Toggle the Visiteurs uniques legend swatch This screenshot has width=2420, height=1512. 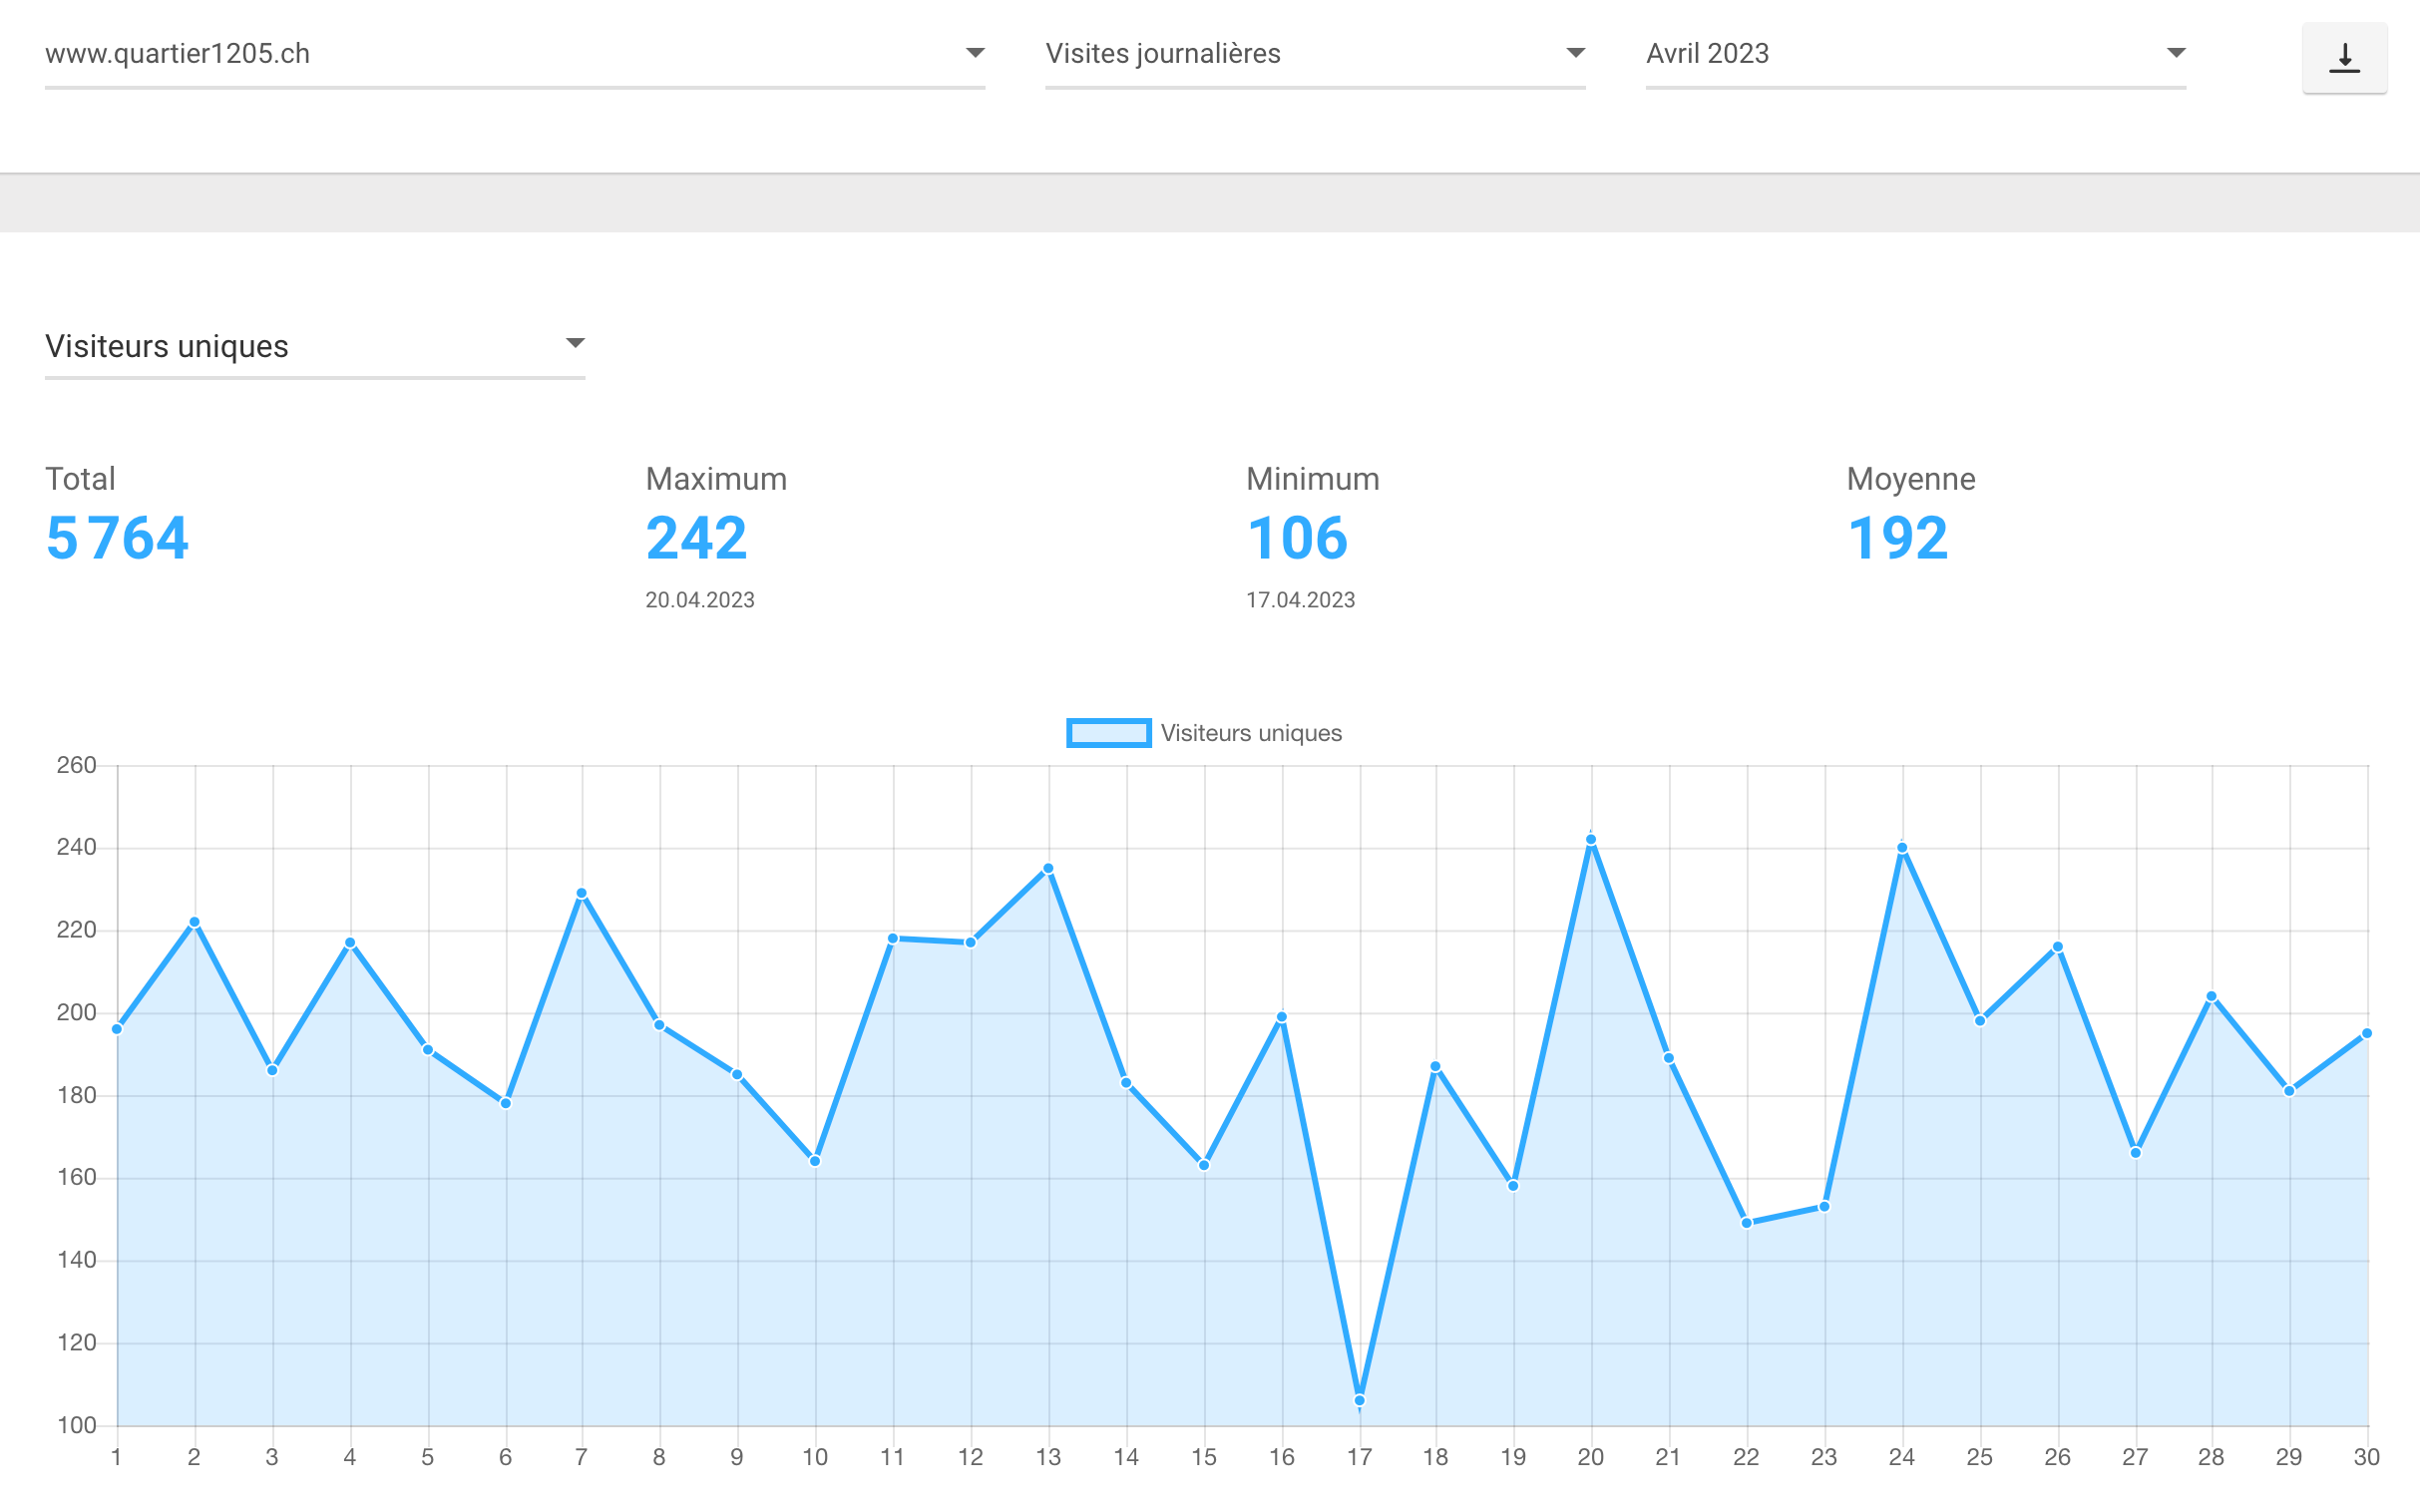coord(1108,733)
